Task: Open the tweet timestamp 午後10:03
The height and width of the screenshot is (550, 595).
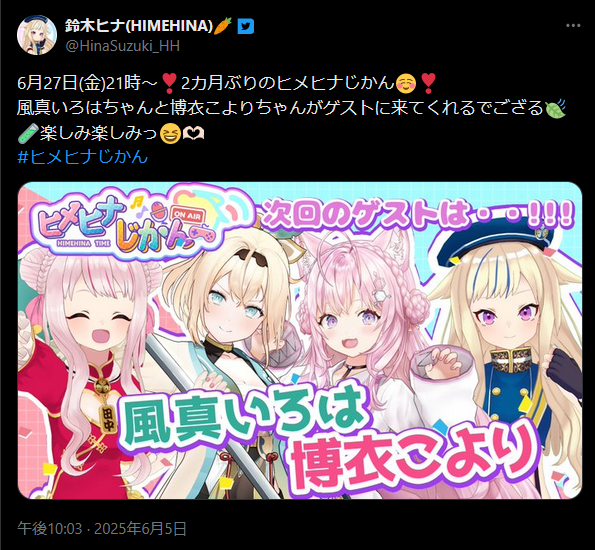Action: (50, 528)
